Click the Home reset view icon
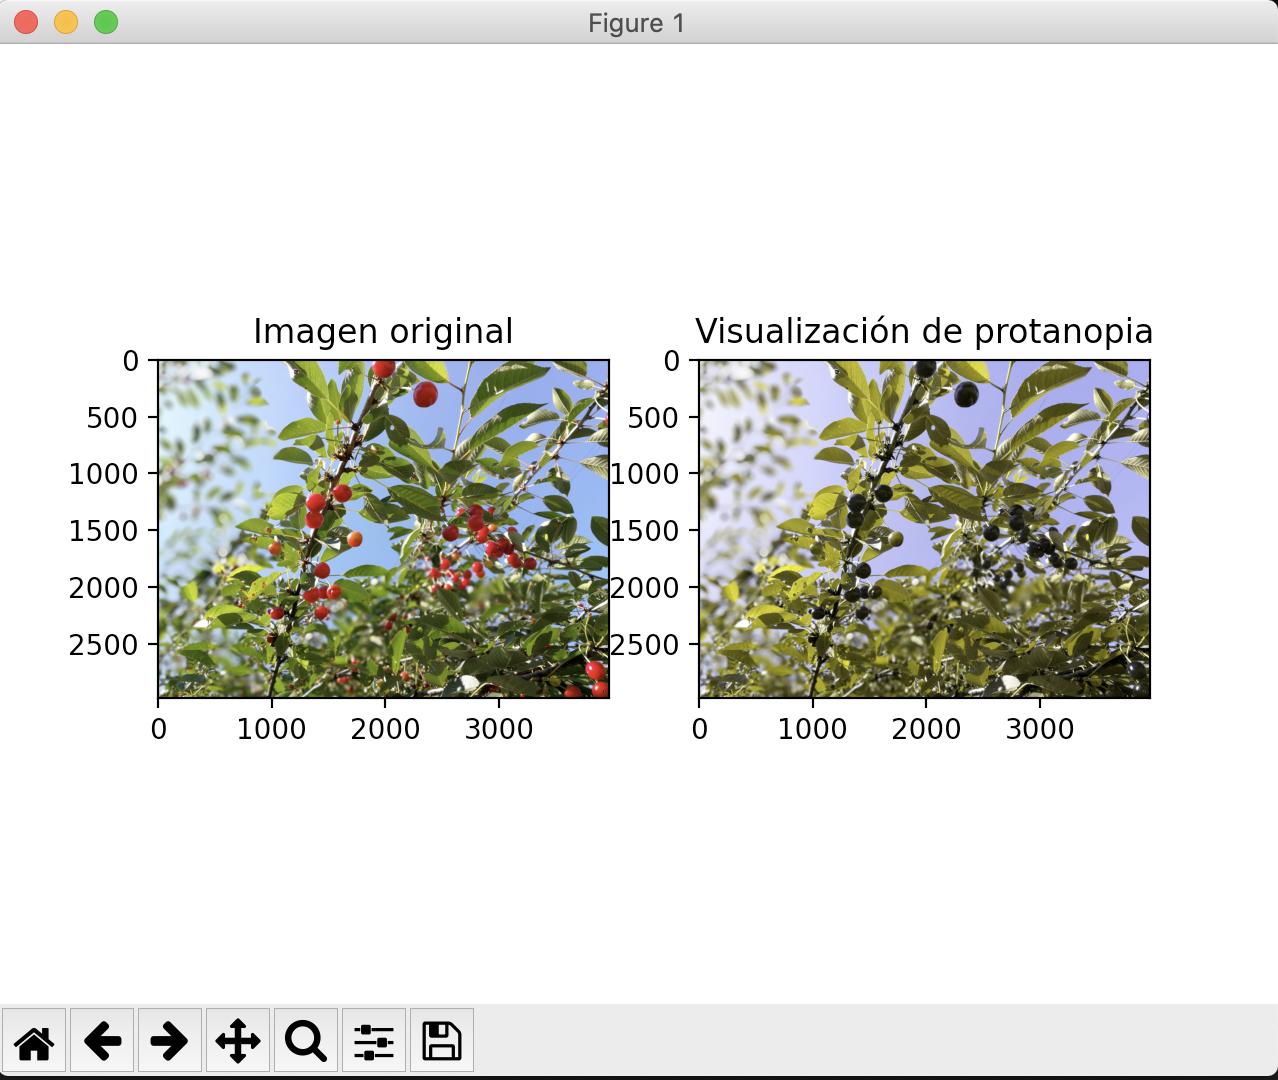1278x1080 pixels. click(x=35, y=1040)
